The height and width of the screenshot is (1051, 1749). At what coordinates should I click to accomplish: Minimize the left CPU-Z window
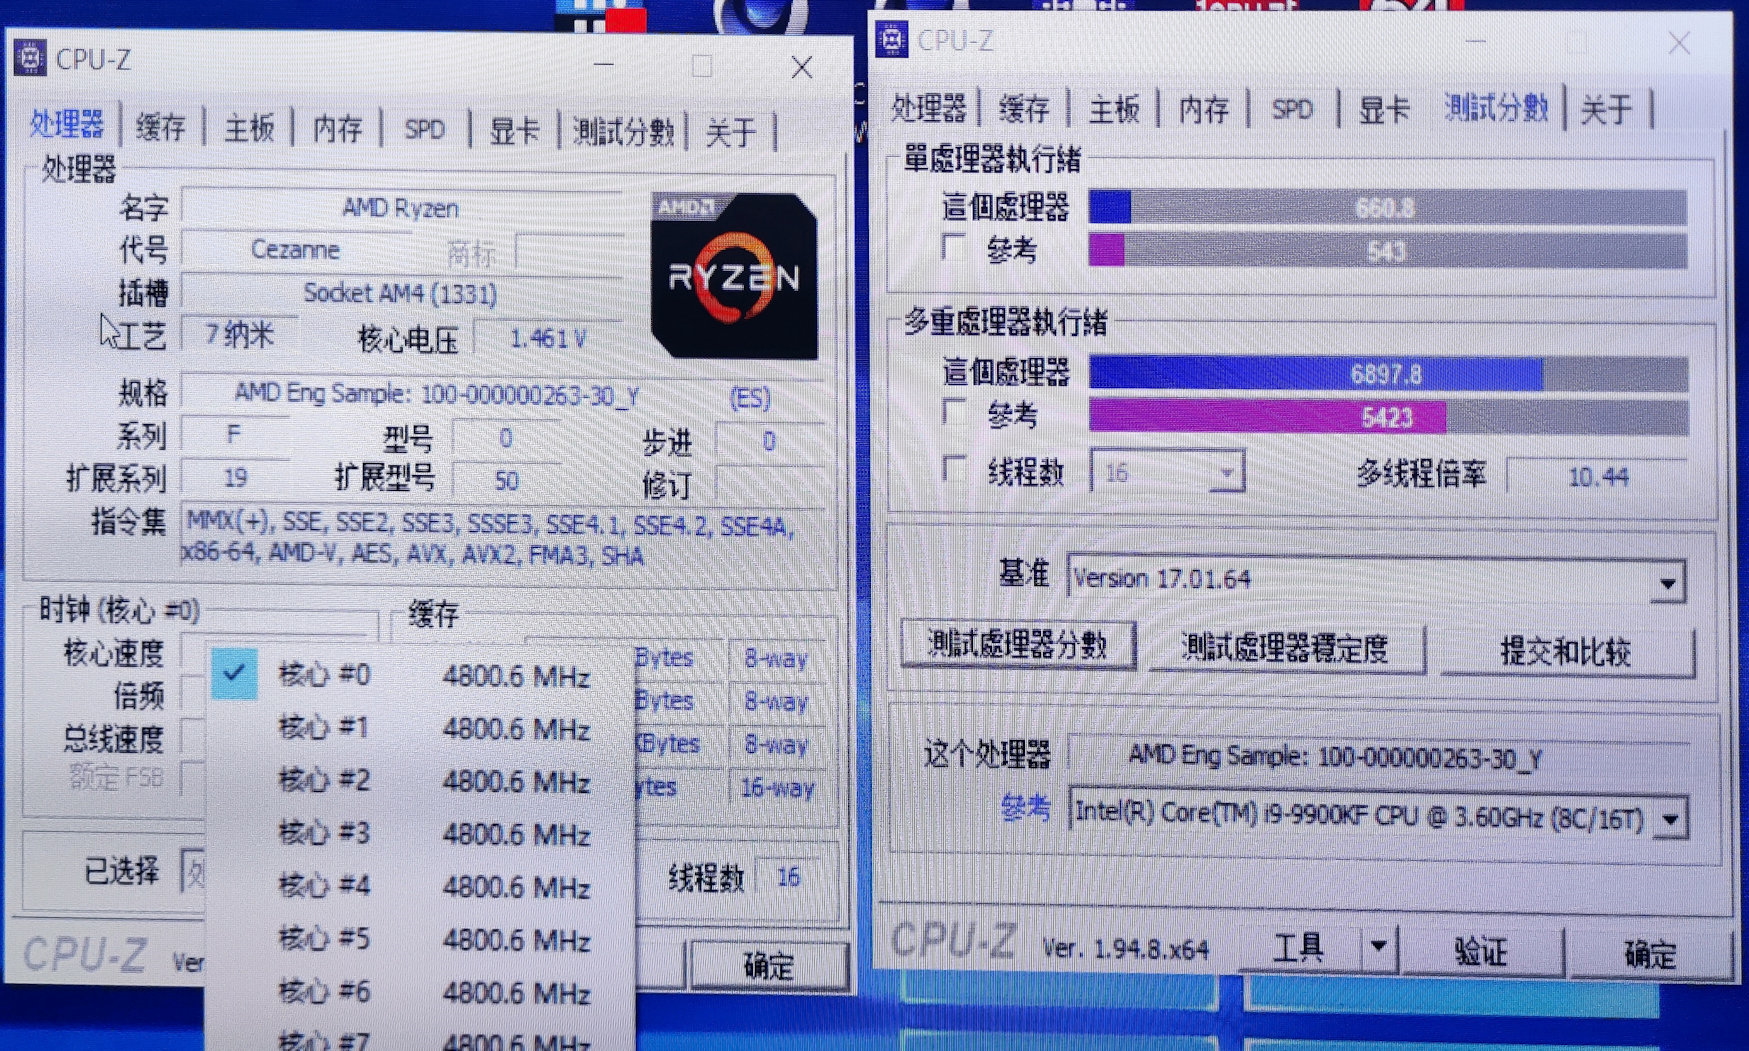tap(604, 64)
